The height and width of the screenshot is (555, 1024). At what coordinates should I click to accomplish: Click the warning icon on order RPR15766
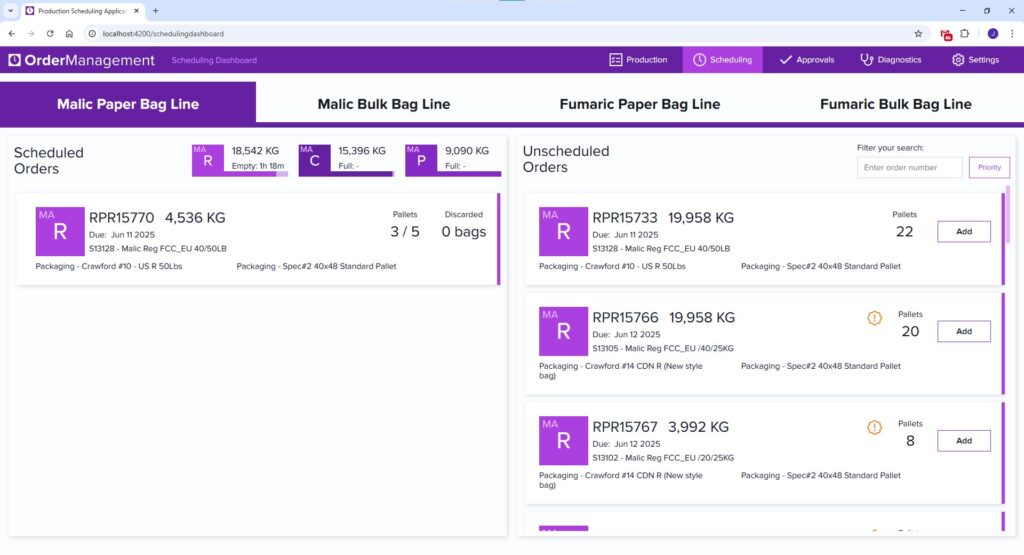coord(874,318)
